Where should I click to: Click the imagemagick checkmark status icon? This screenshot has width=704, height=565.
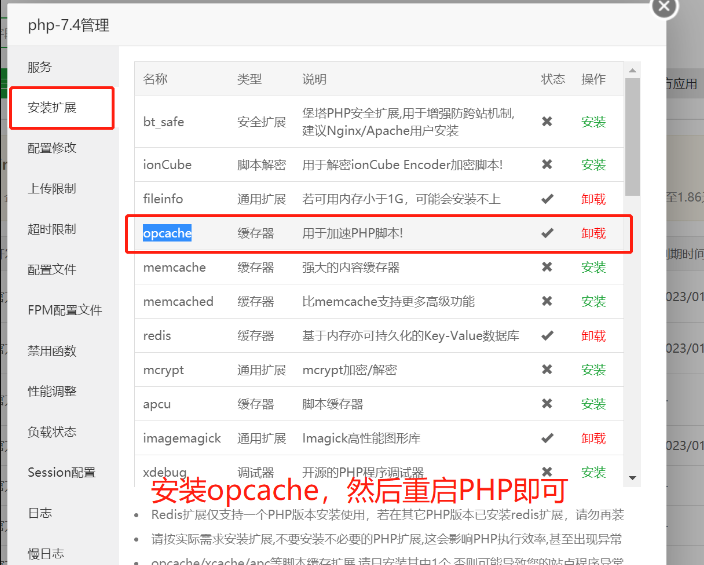point(547,437)
